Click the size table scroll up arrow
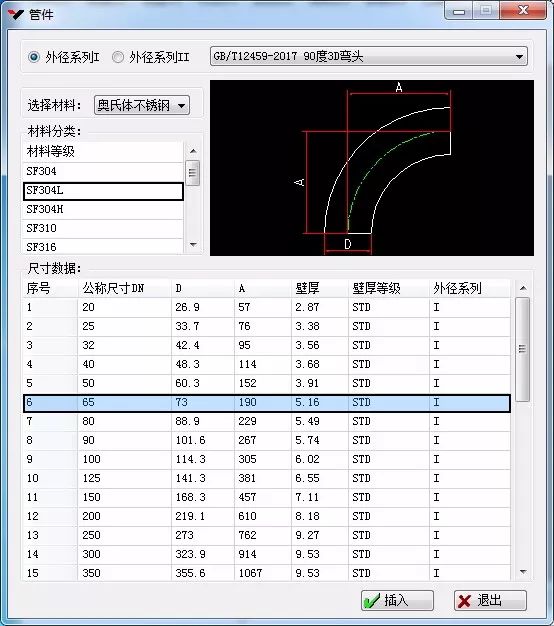Viewport: 554px width, 626px height. click(x=523, y=288)
